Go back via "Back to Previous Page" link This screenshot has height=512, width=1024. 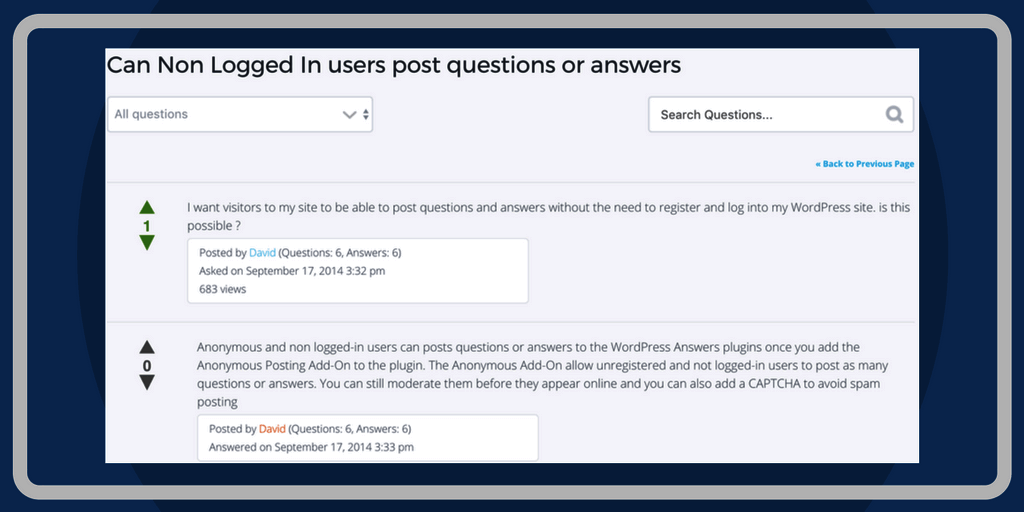(864, 164)
